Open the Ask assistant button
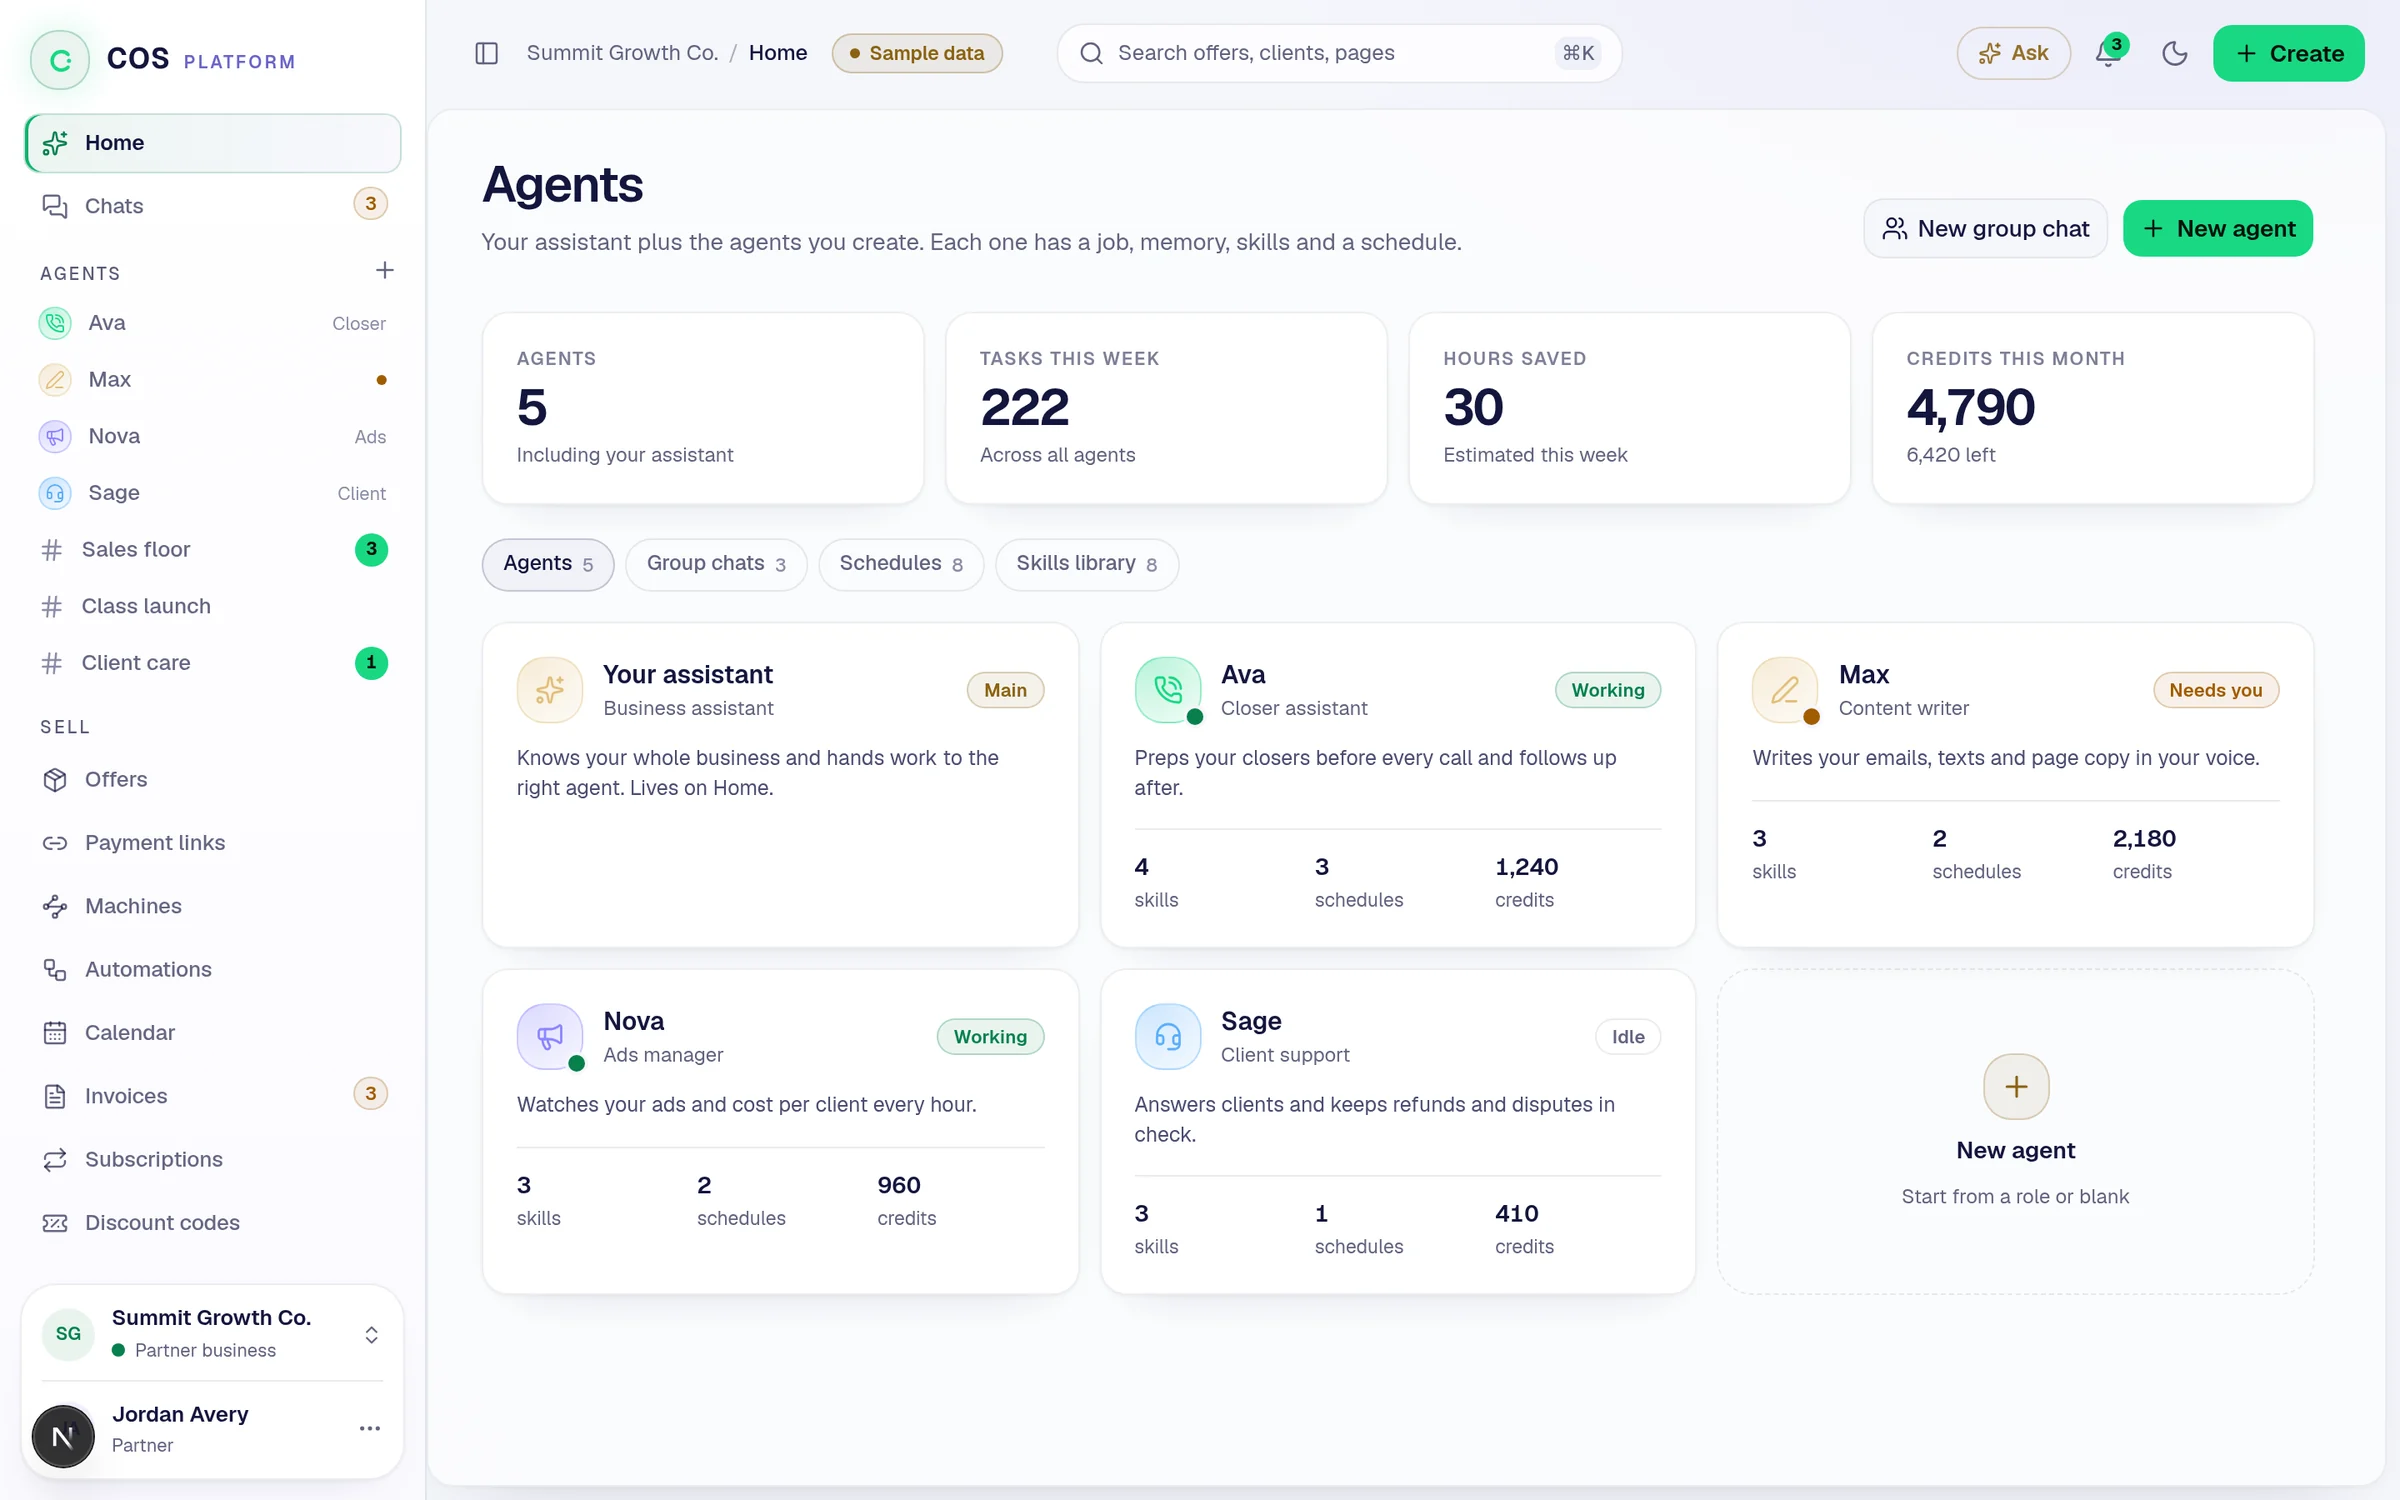The height and width of the screenshot is (1500, 2400). (x=2013, y=53)
